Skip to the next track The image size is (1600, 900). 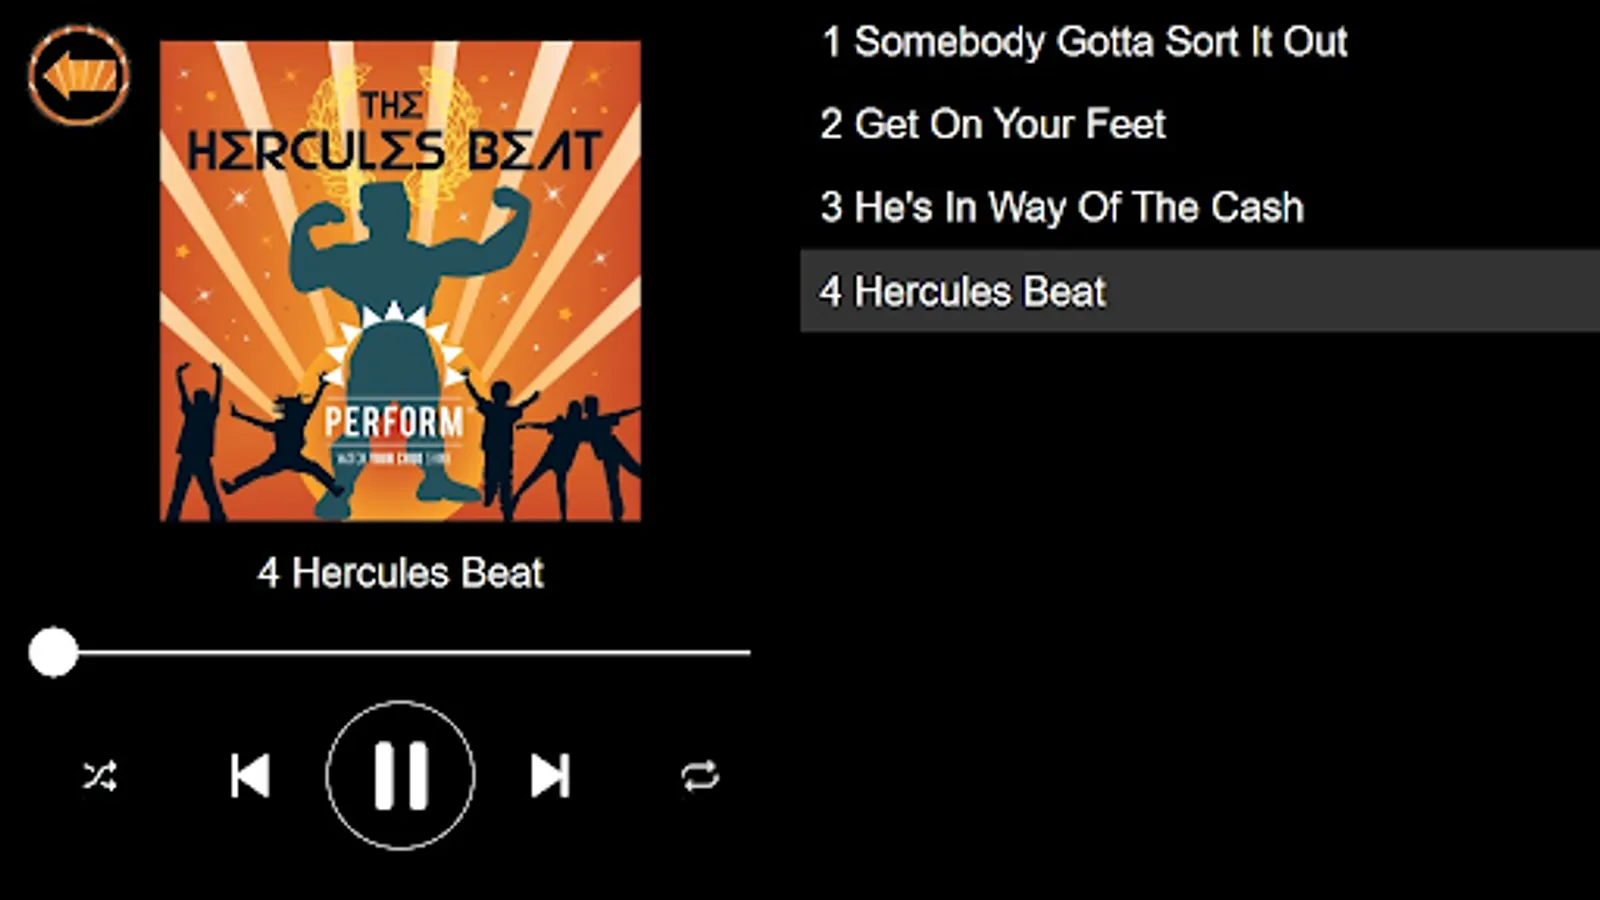click(x=550, y=776)
